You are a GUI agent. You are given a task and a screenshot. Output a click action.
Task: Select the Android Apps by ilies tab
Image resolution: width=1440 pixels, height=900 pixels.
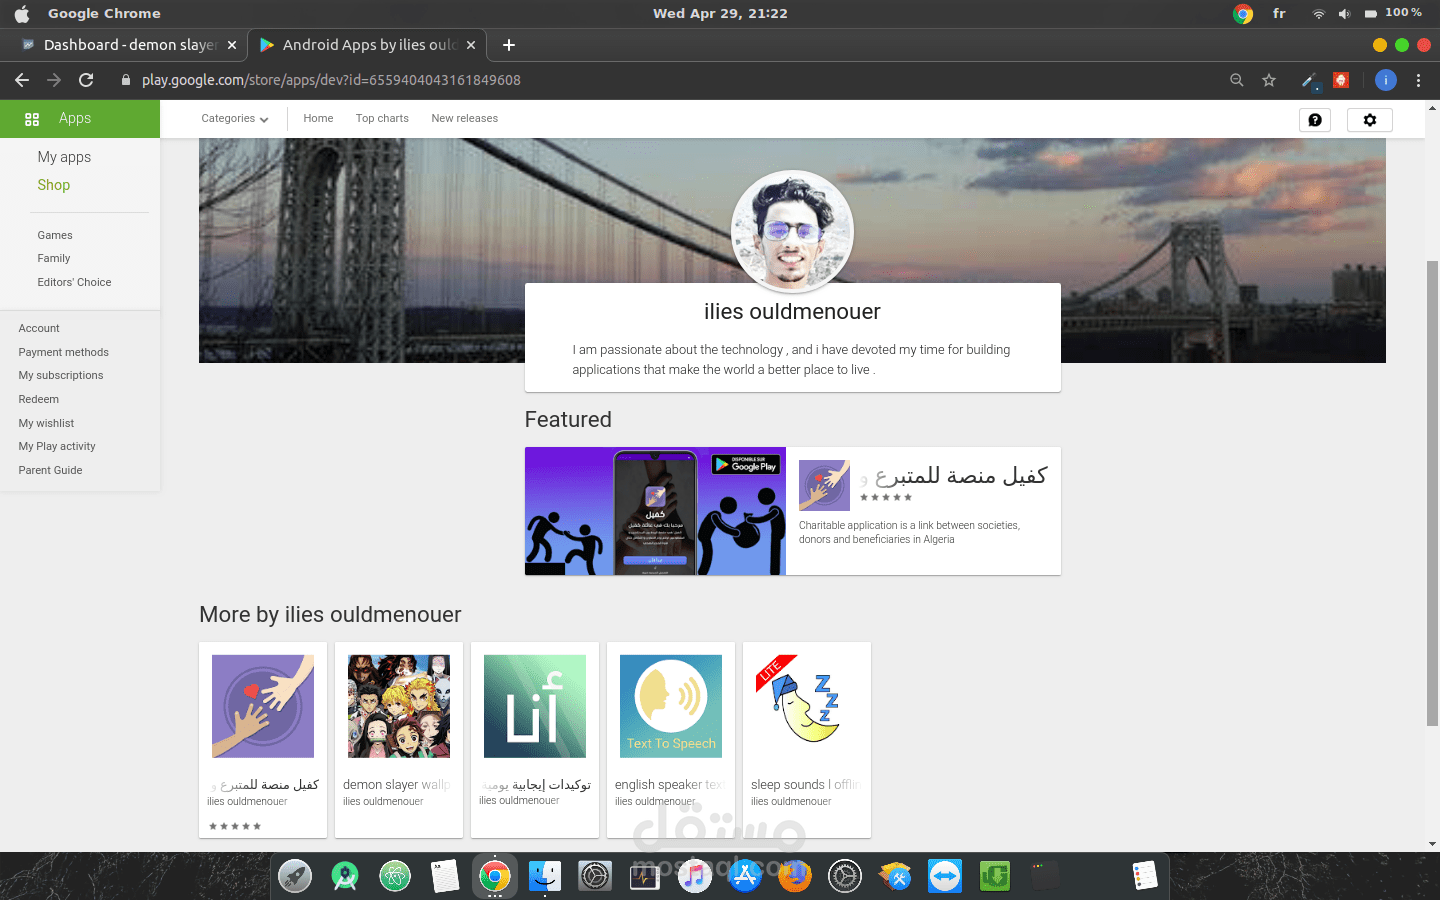point(366,45)
